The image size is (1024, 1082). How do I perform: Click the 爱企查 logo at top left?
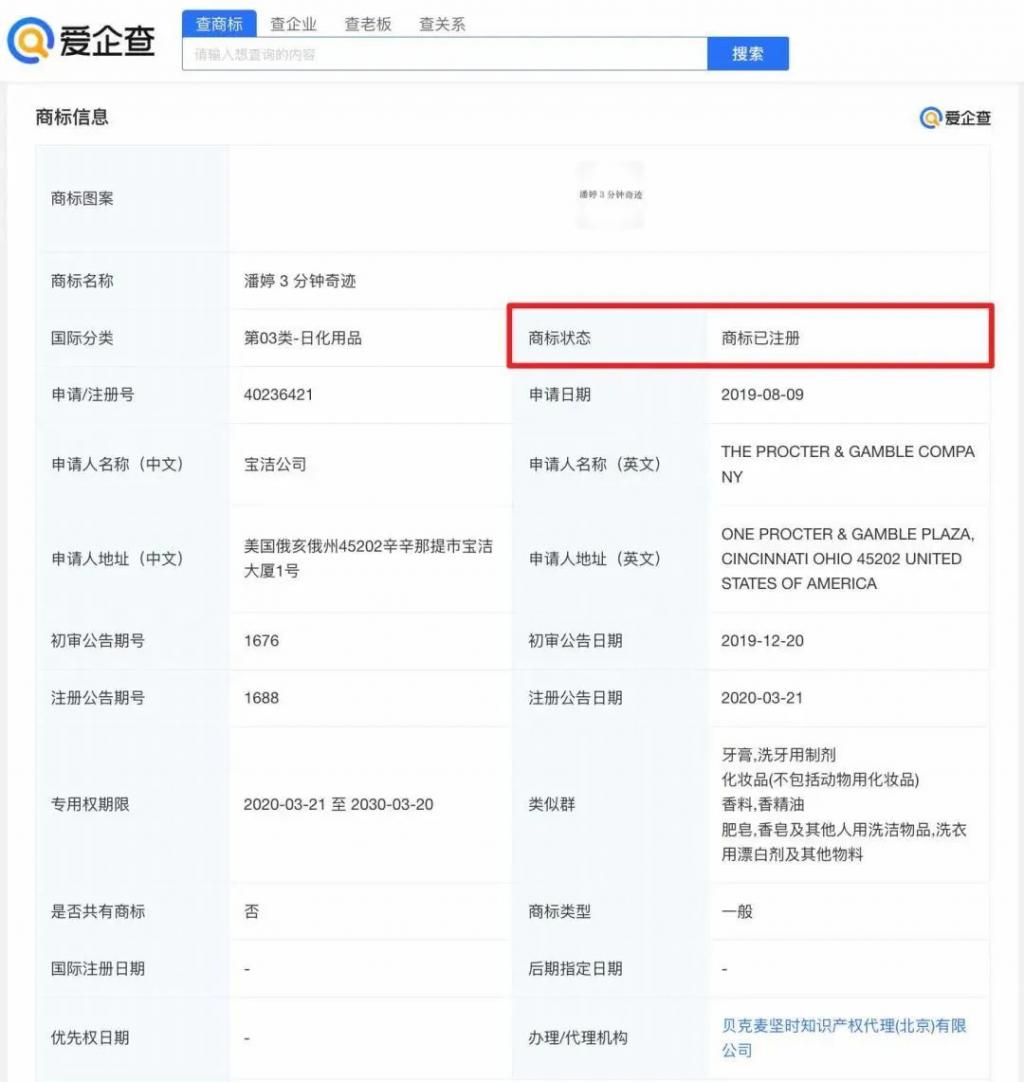pos(81,40)
